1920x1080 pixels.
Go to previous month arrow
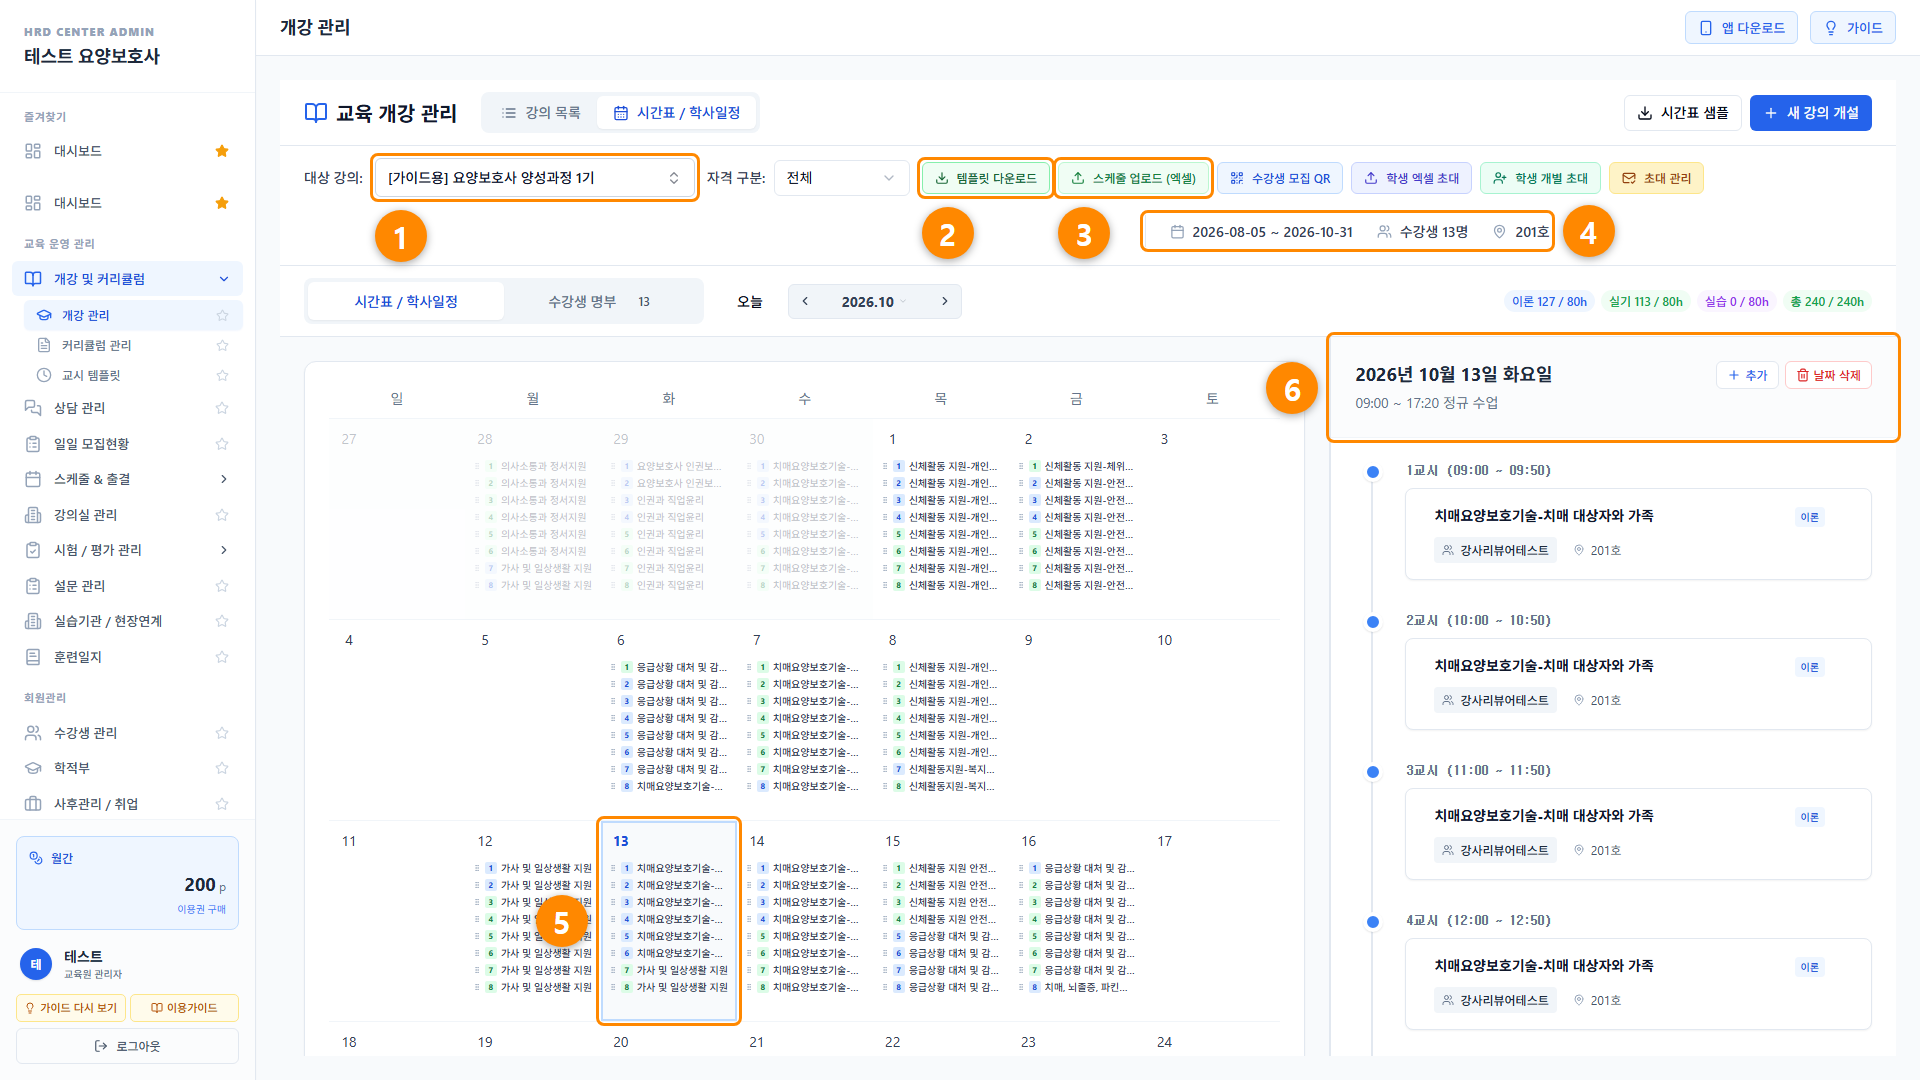coord(805,302)
